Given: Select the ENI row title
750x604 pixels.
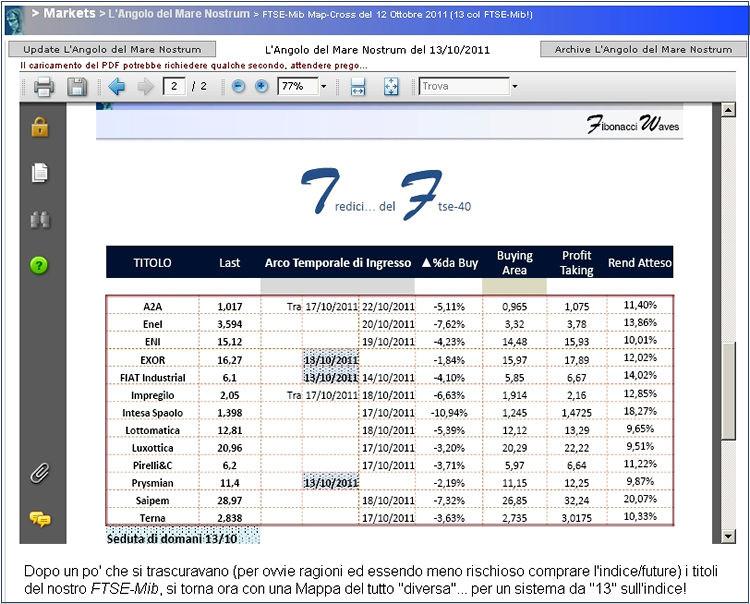Looking at the screenshot, I should (153, 342).
